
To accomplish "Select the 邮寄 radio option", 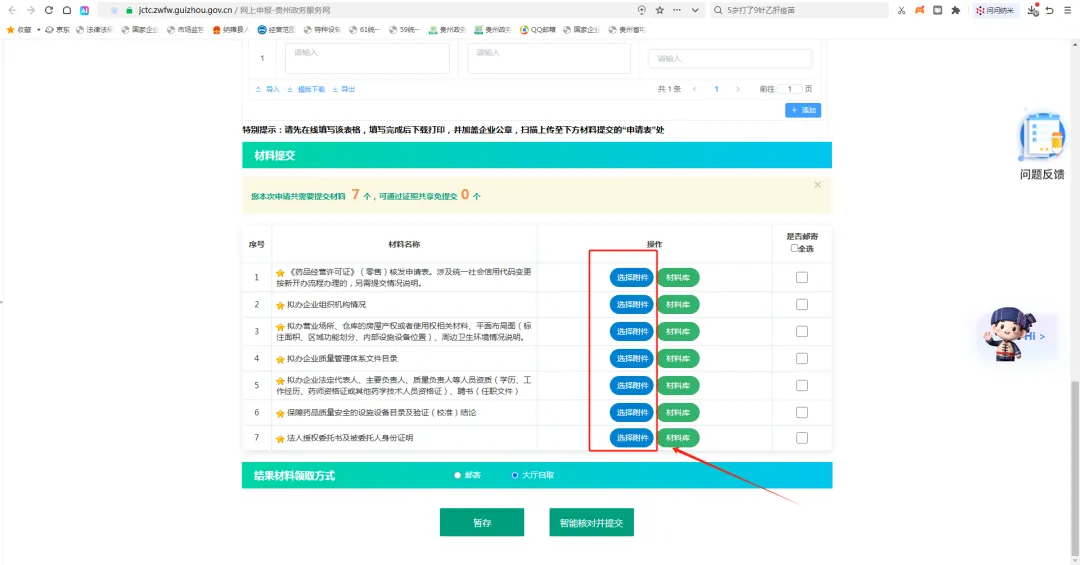I will coord(457,475).
